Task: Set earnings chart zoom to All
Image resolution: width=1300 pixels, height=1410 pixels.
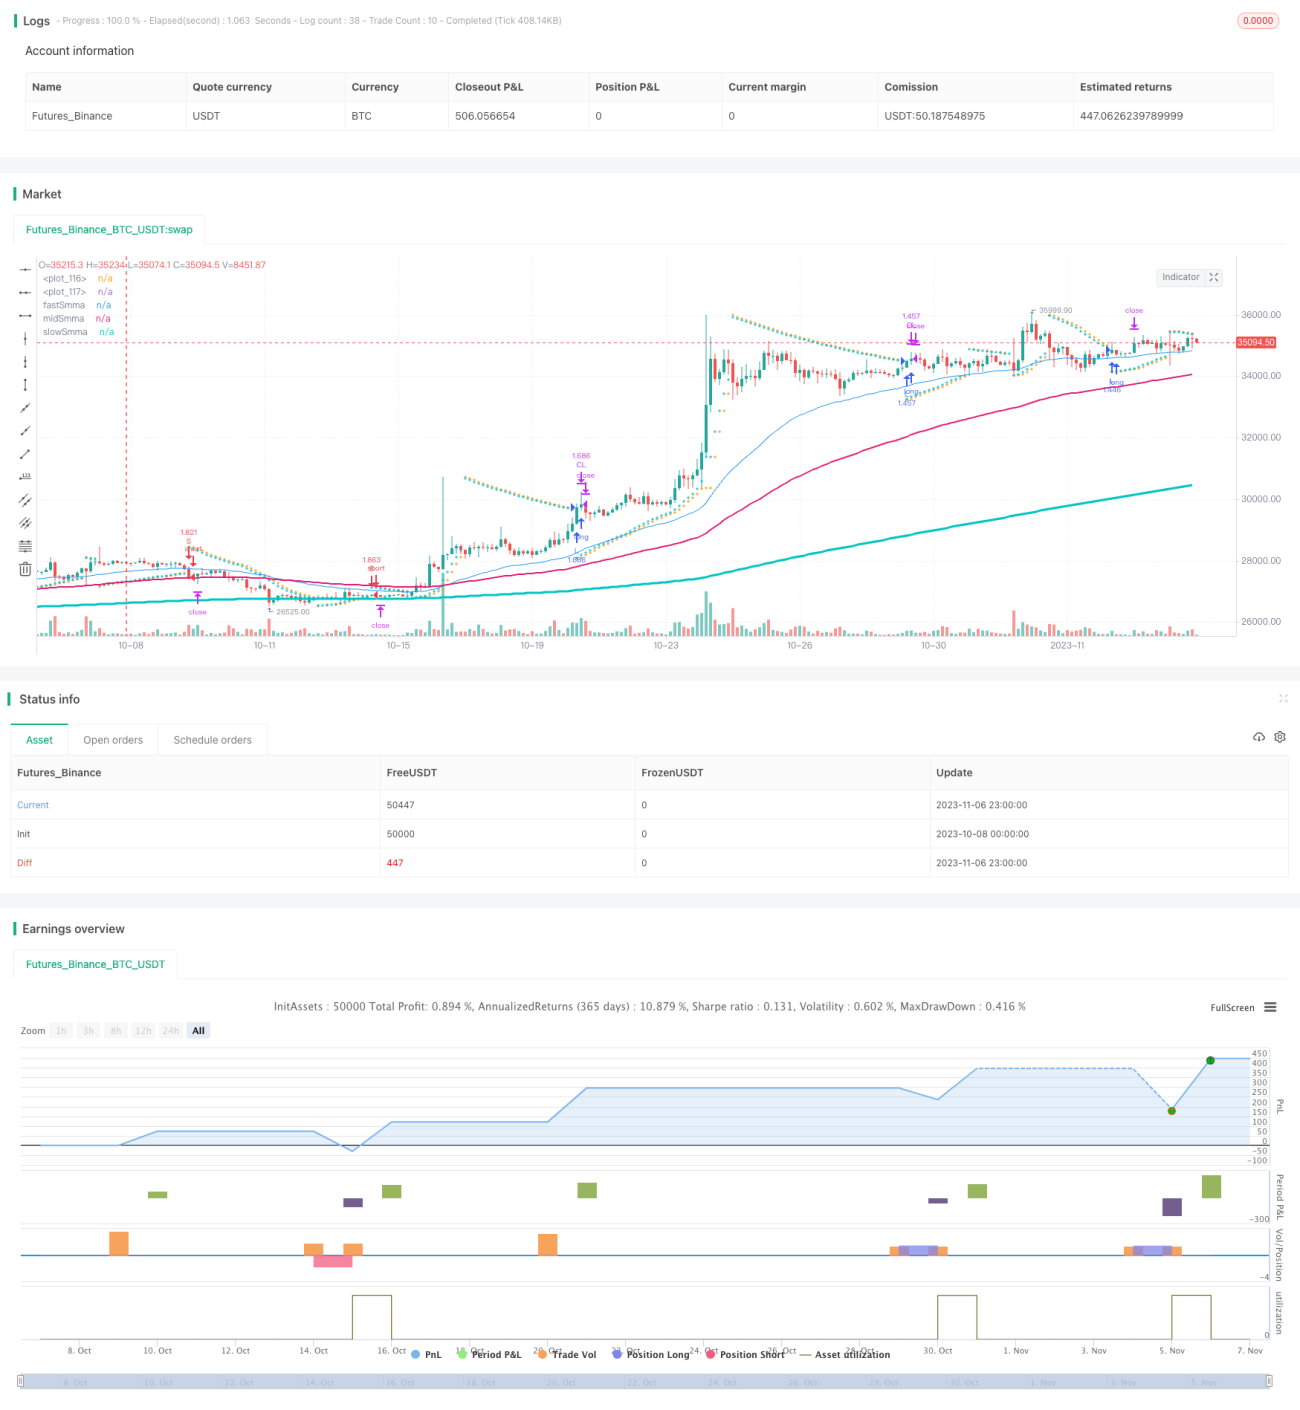Action: click(x=198, y=1031)
